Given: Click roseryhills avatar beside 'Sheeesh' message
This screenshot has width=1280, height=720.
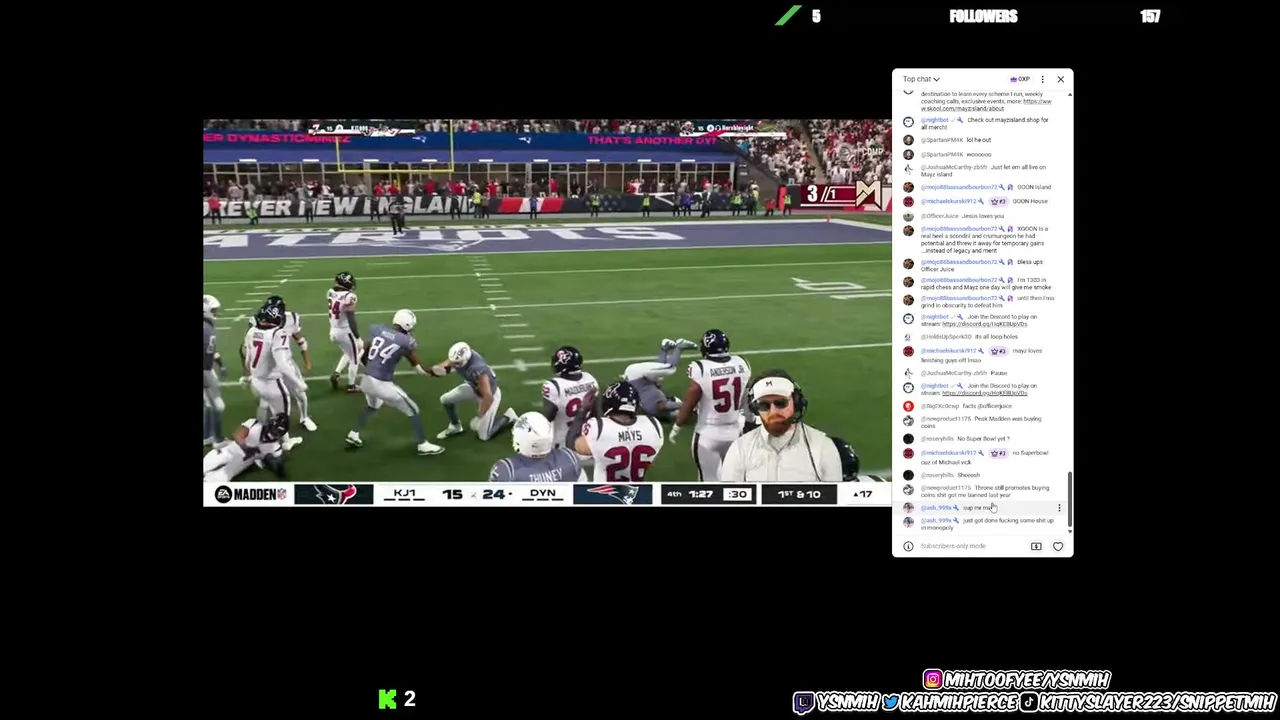Looking at the screenshot, I should (908, 475).
